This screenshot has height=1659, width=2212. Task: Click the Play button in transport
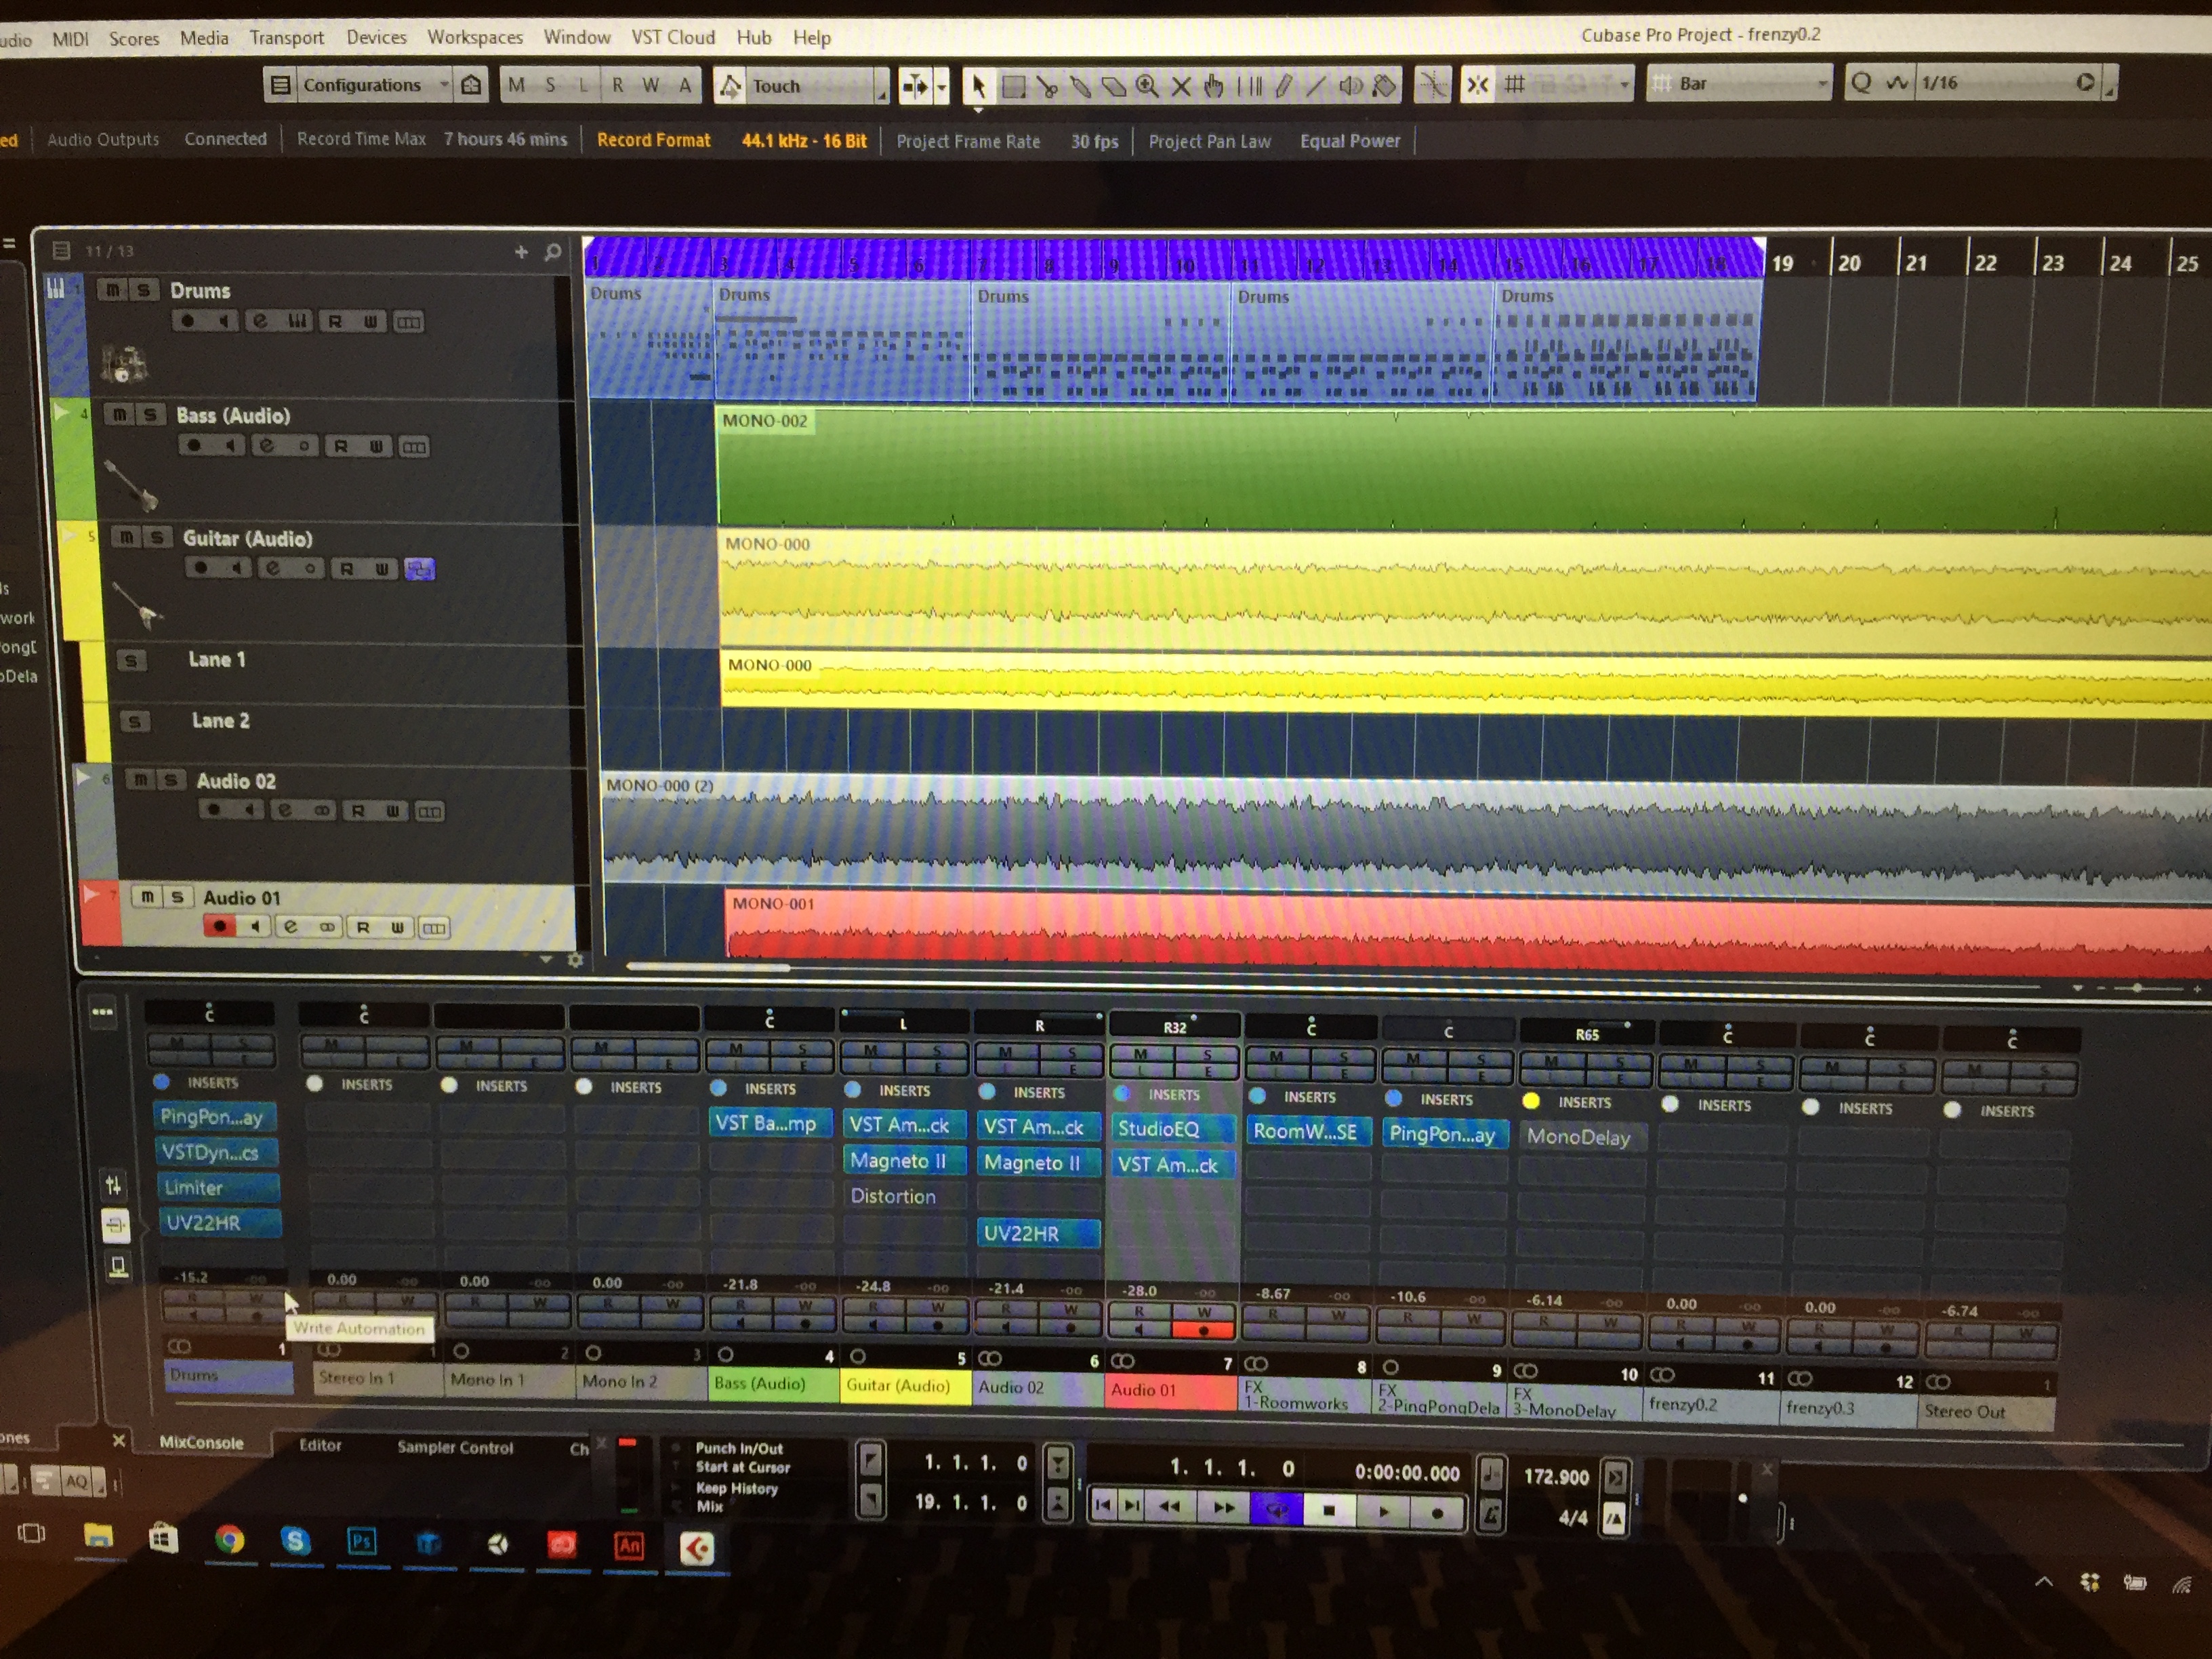(1383, 1511)
